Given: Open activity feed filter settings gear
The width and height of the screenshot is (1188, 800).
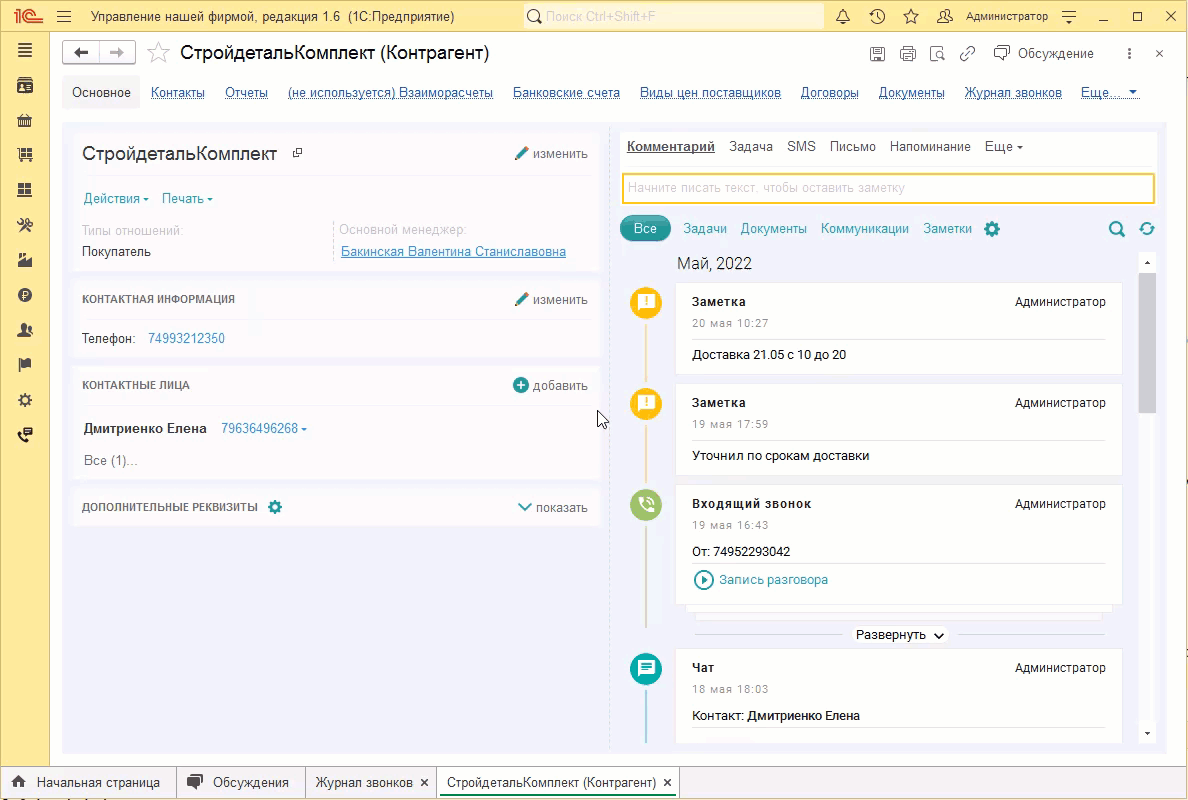Looking at the screenshot, I should pos(992,229).
